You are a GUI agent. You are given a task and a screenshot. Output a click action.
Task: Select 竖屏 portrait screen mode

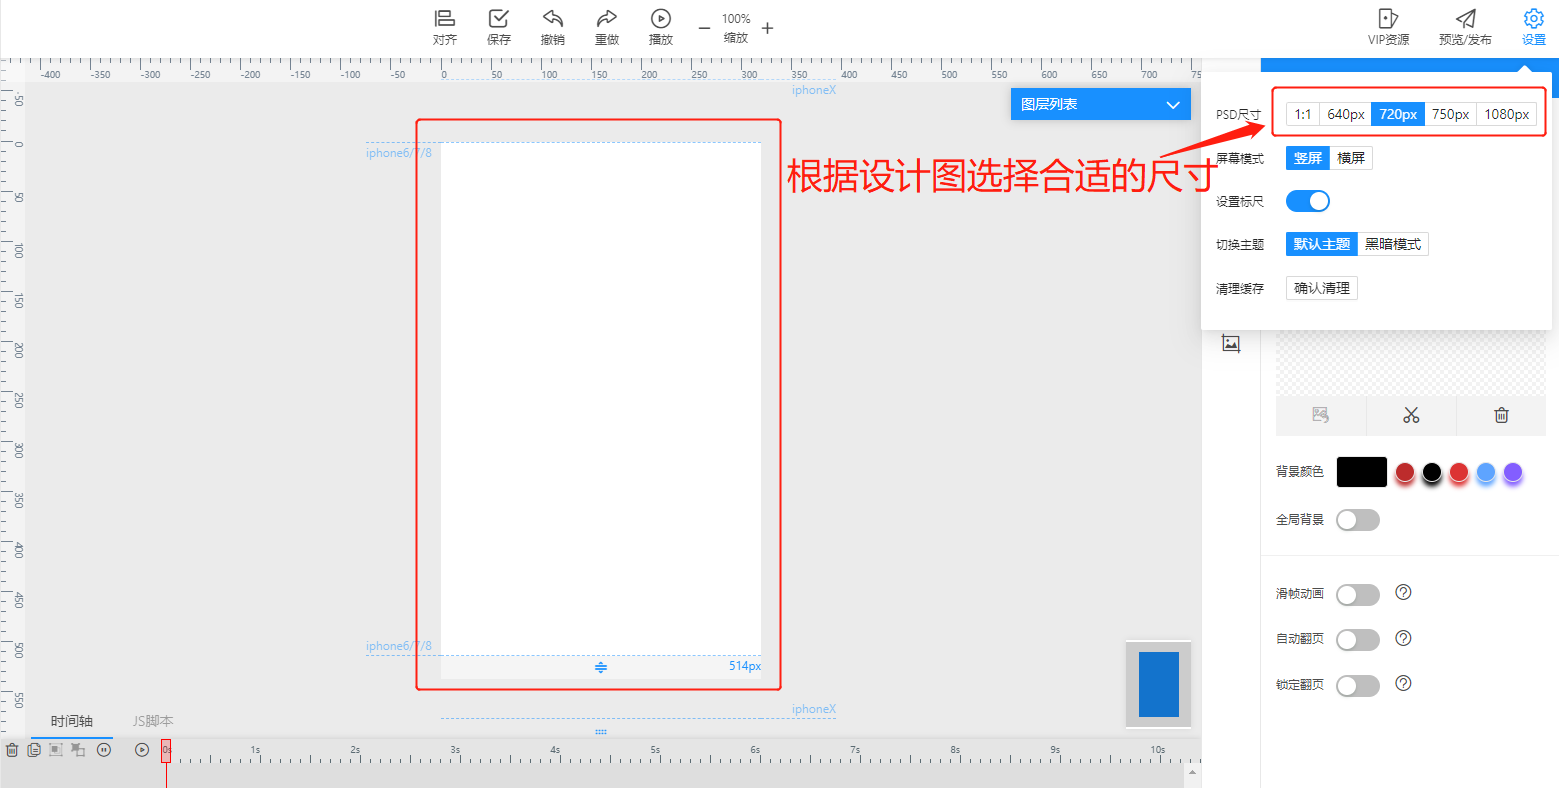click(x=1308, y=158)
